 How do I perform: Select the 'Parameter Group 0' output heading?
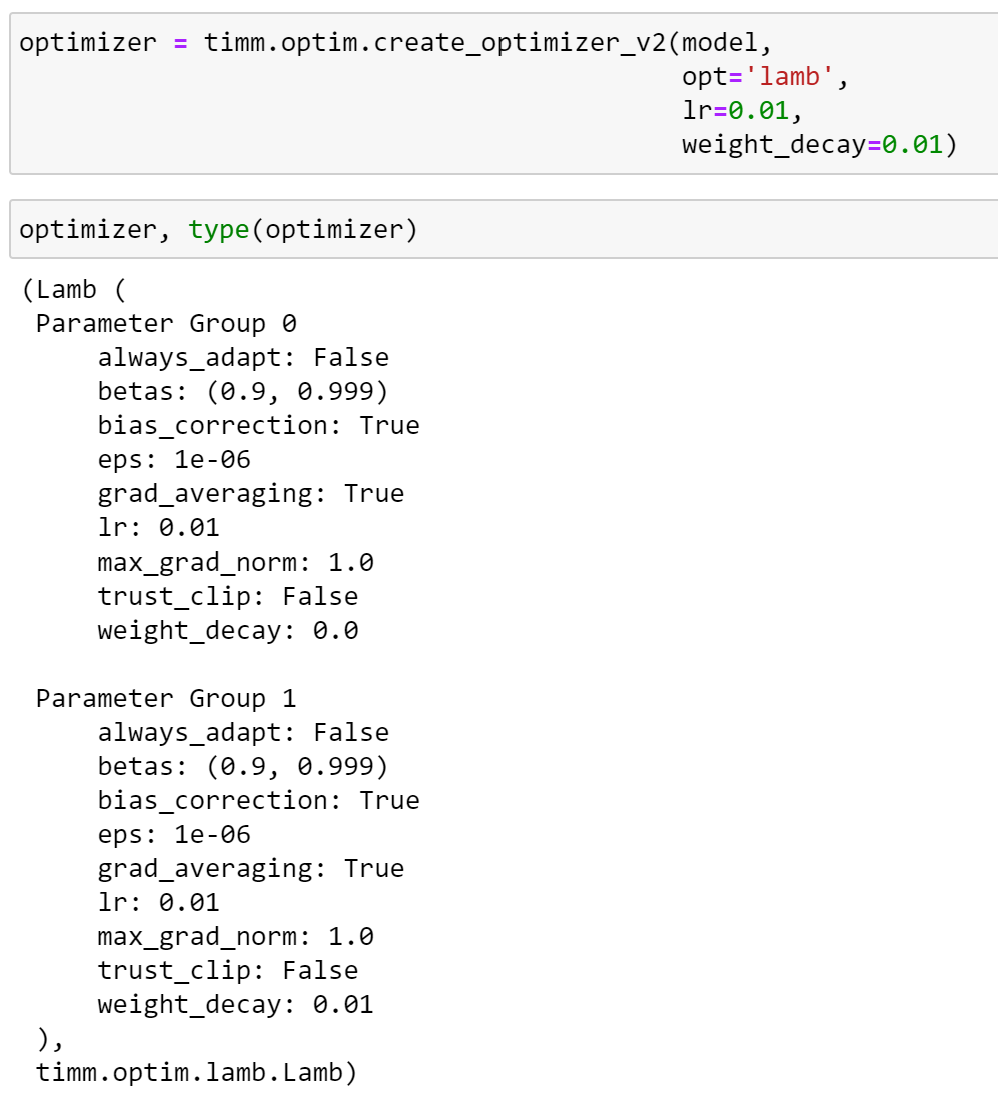(x=166, y=324)
